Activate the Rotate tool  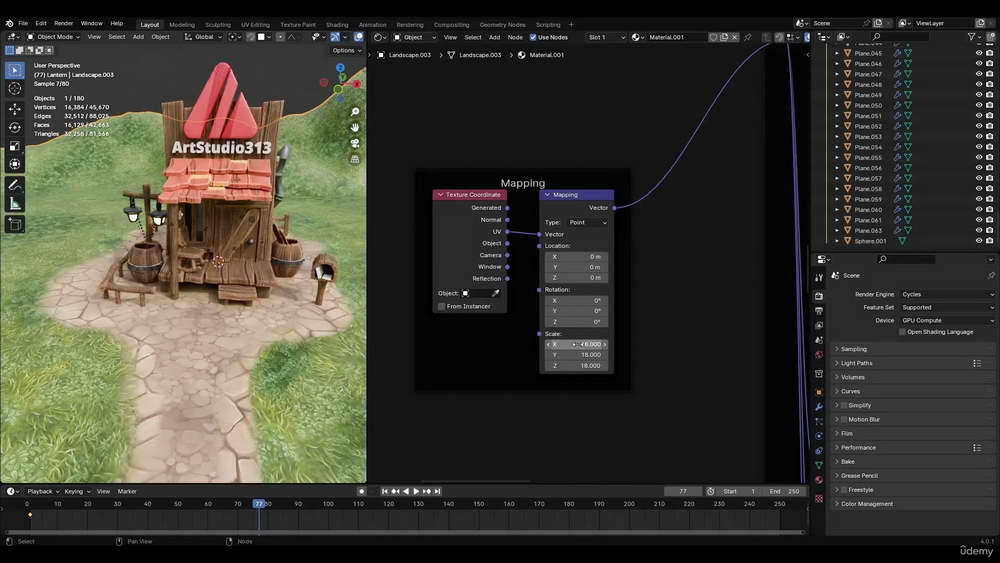point(15,128)
